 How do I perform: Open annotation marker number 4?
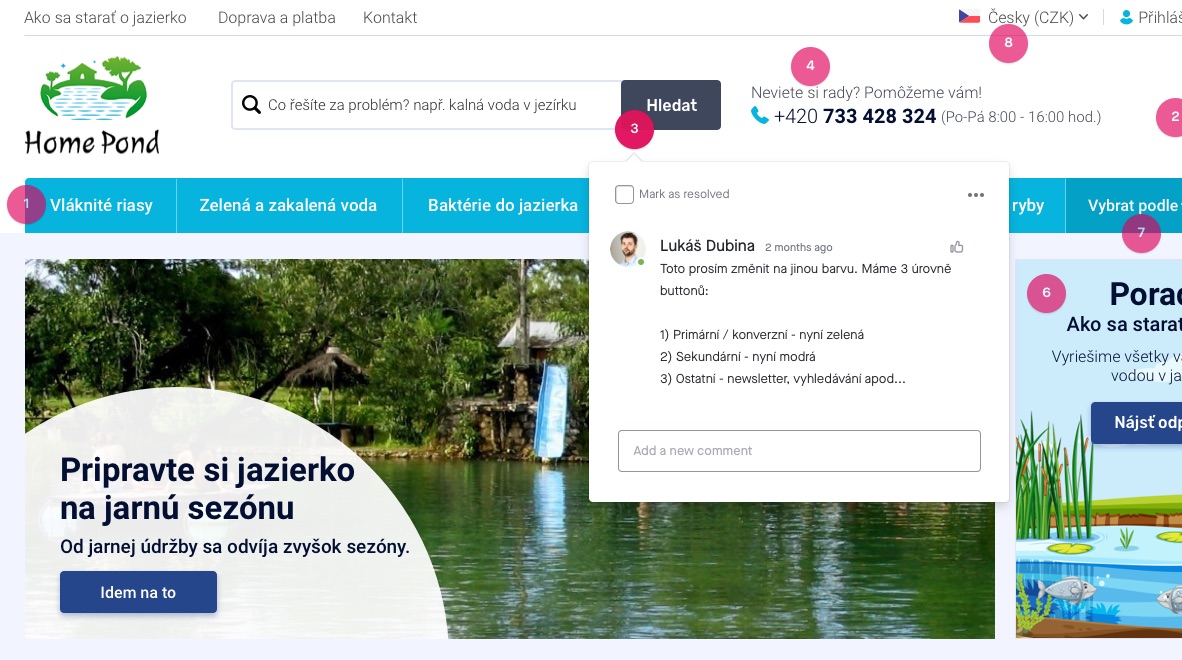click(x=810, y=66)
